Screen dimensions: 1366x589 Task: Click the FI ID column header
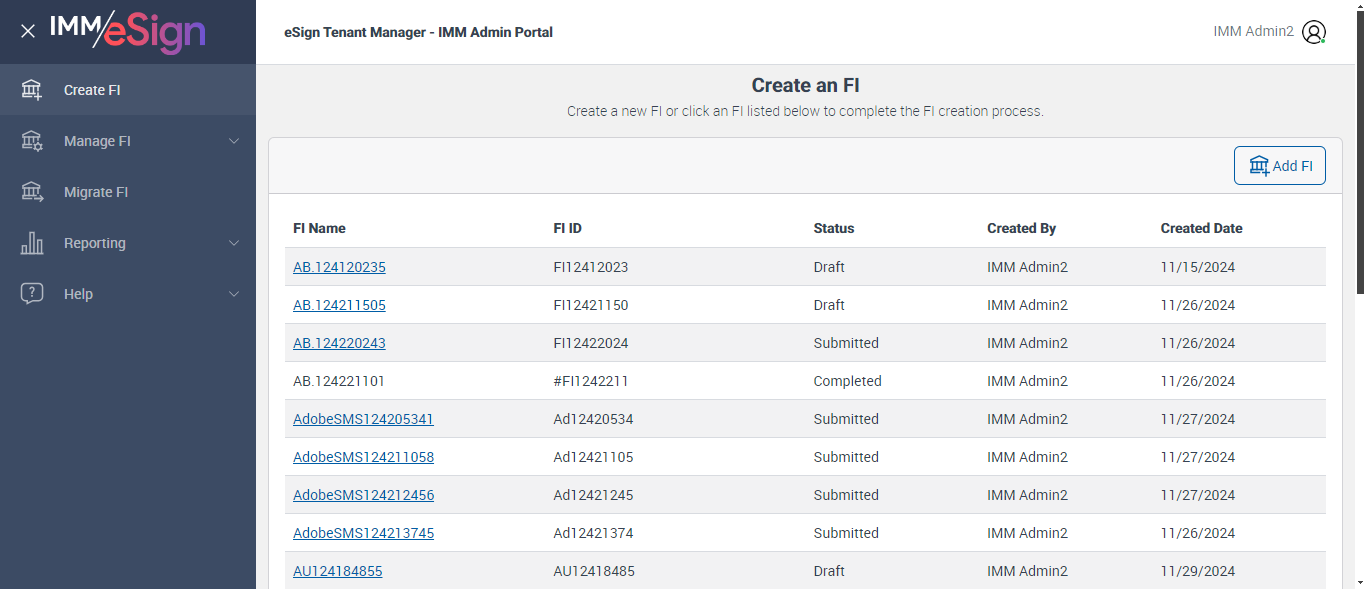(567, 228)
